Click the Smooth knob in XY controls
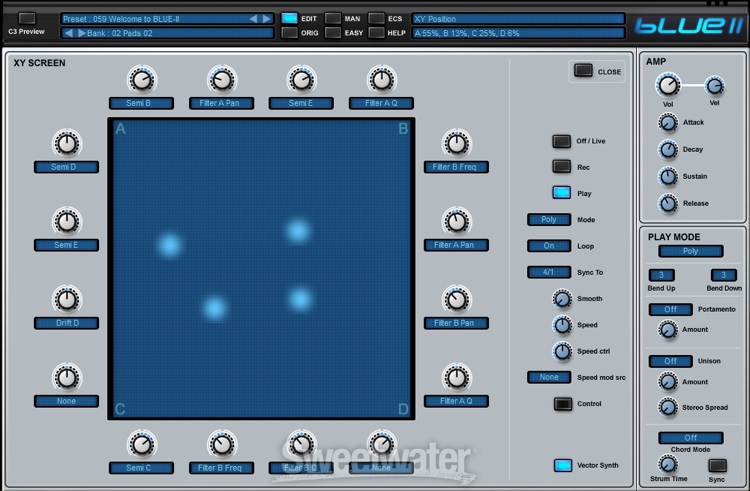750x491 pixels. click(562, 299)
